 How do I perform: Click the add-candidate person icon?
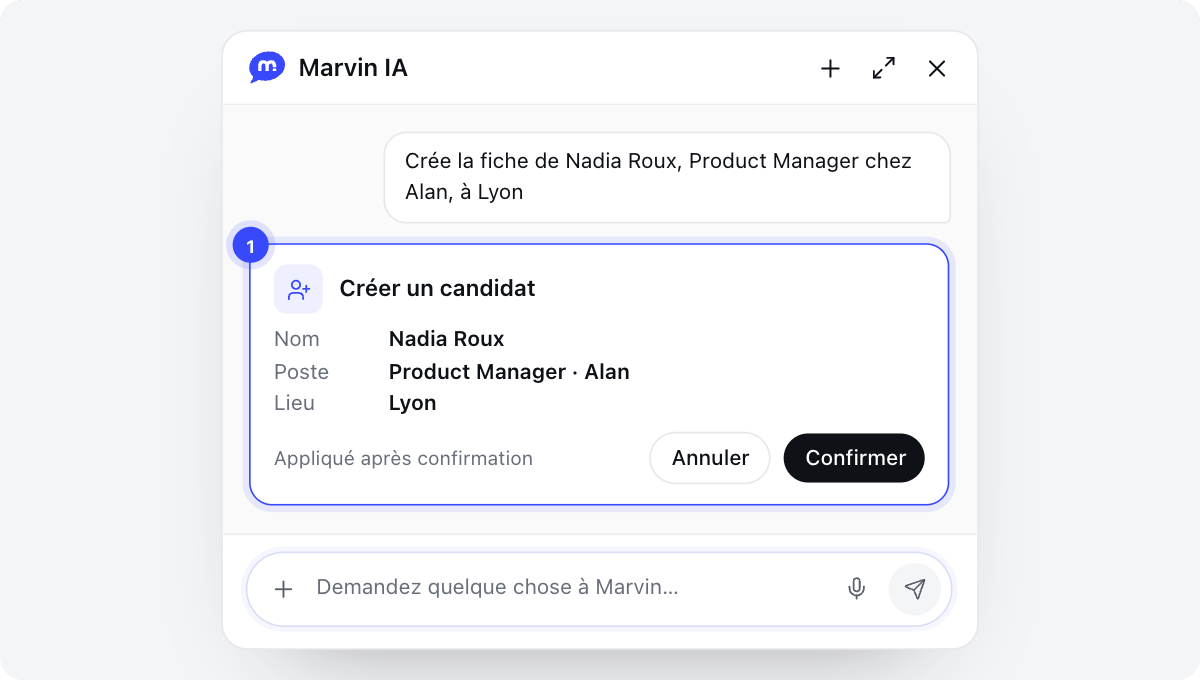point(298,289)
